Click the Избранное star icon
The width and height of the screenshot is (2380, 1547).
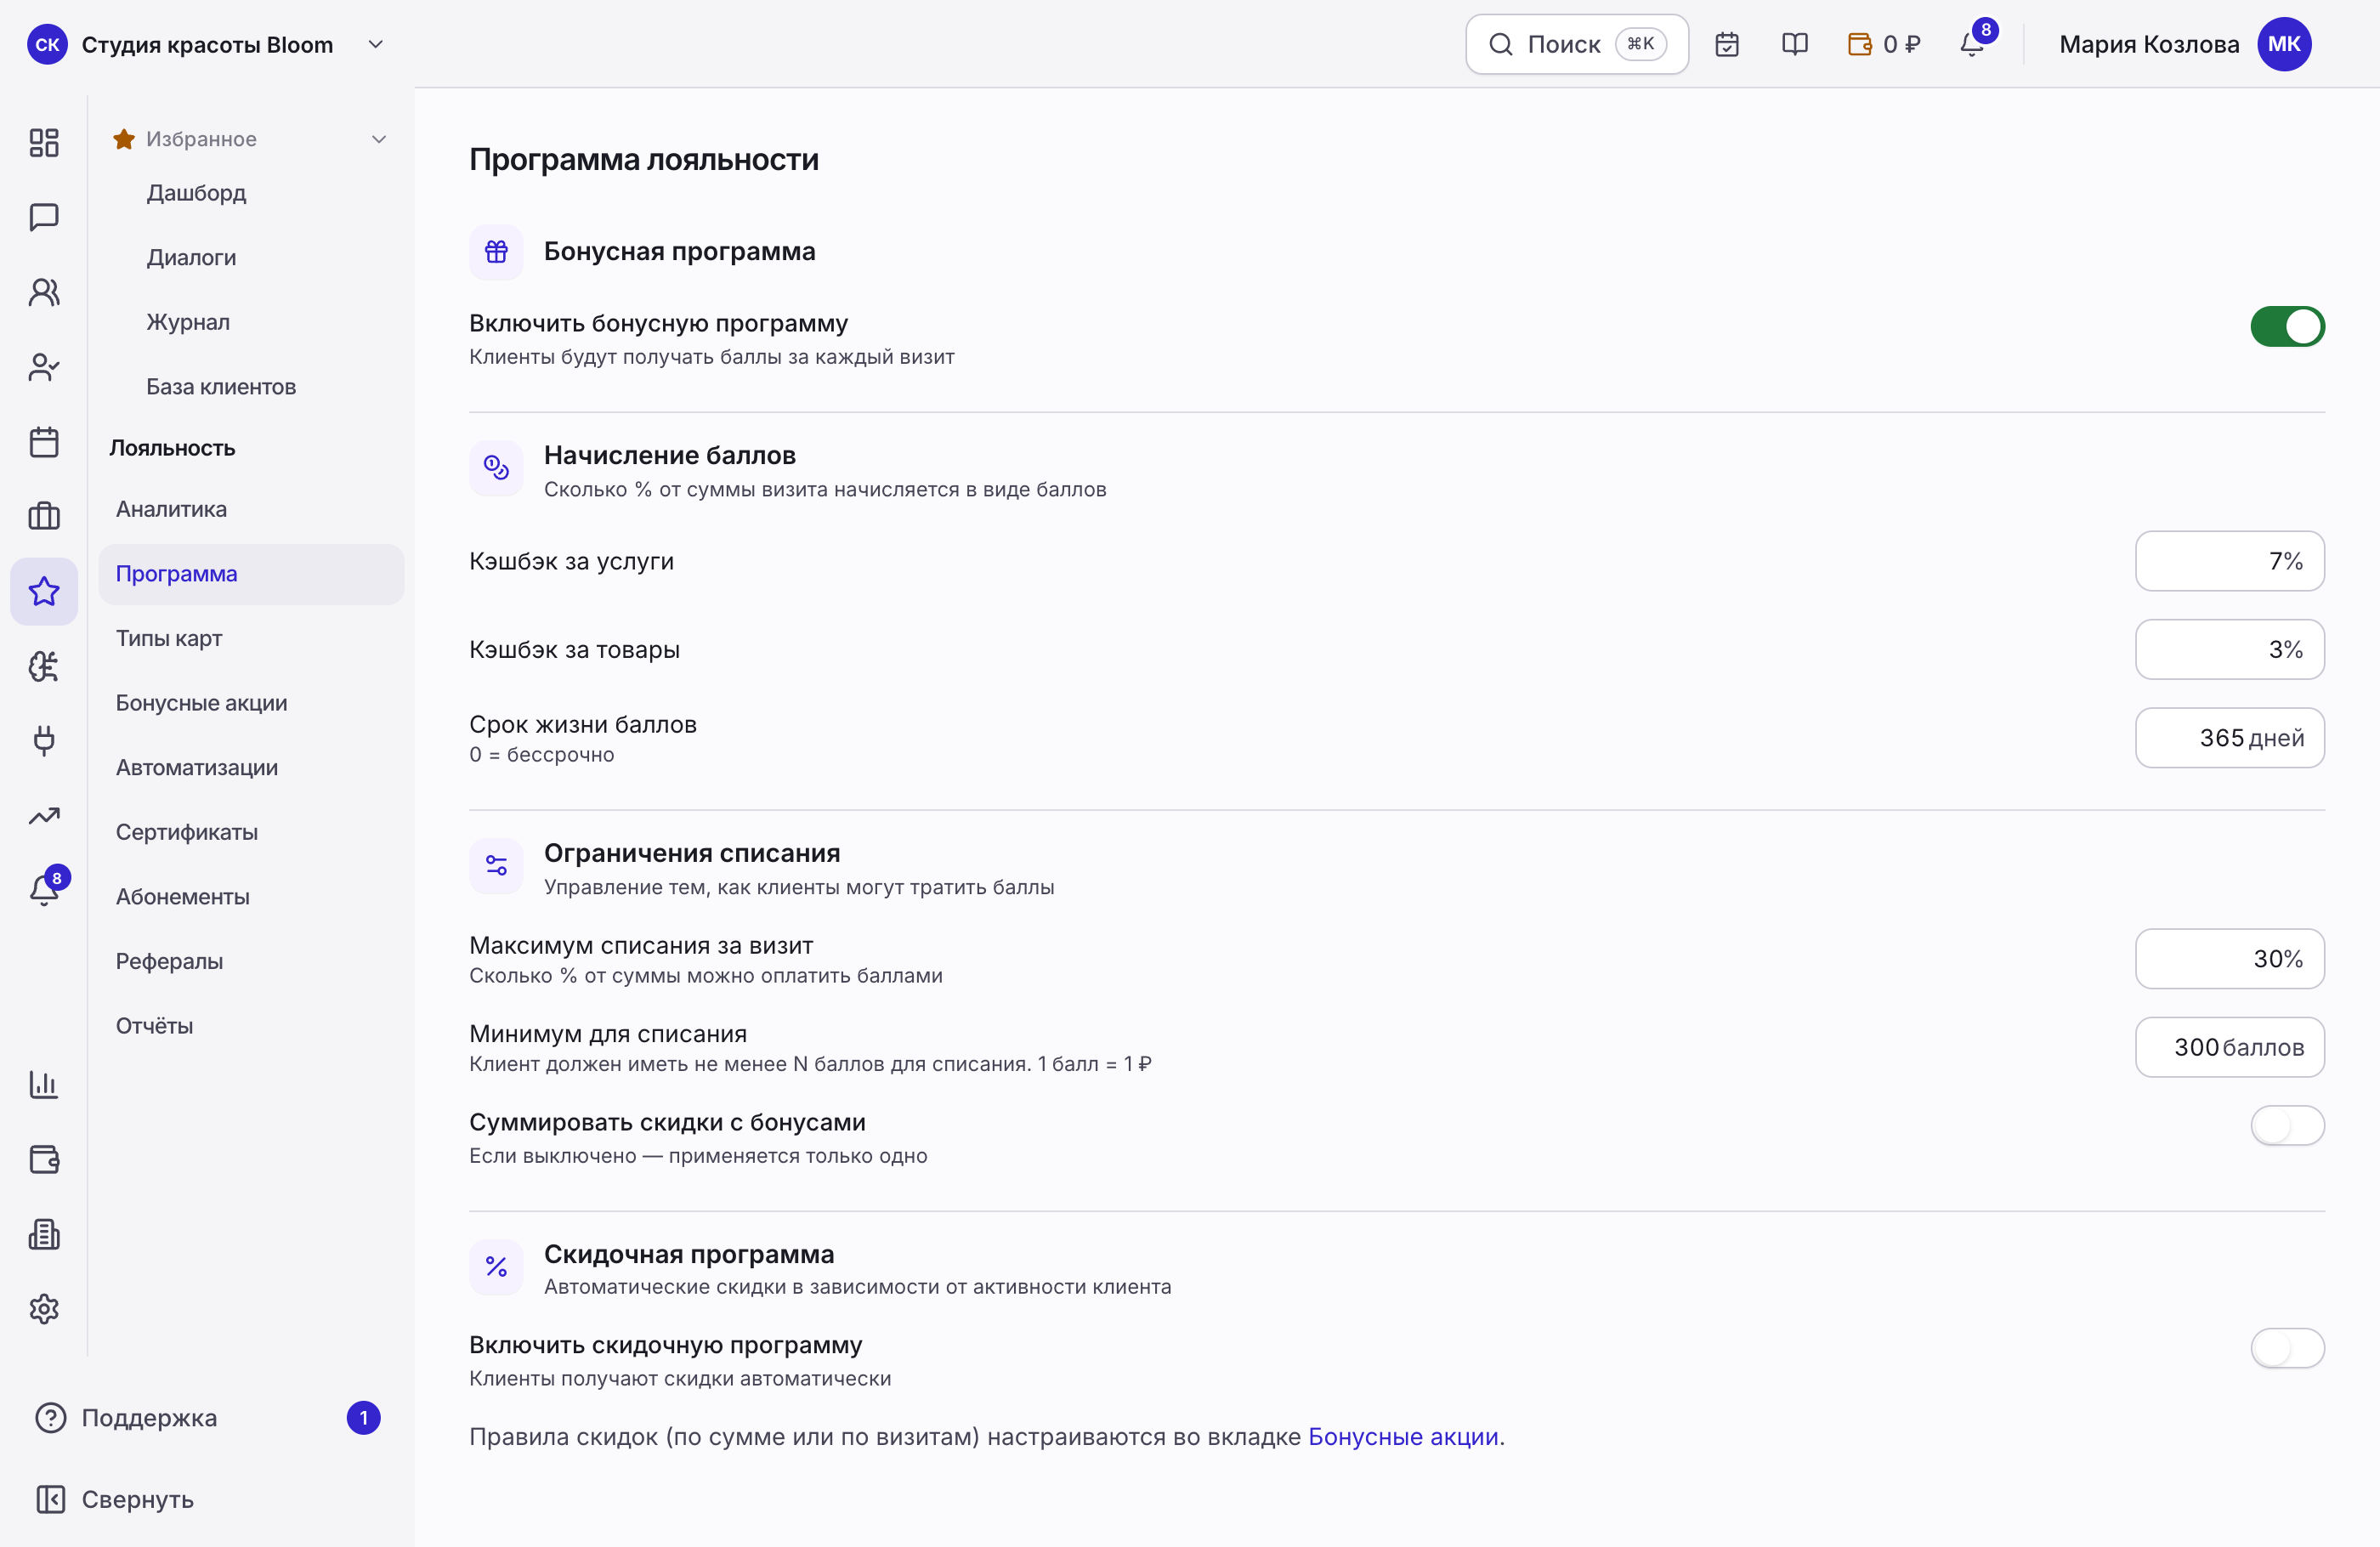click(x=124, y=139)
